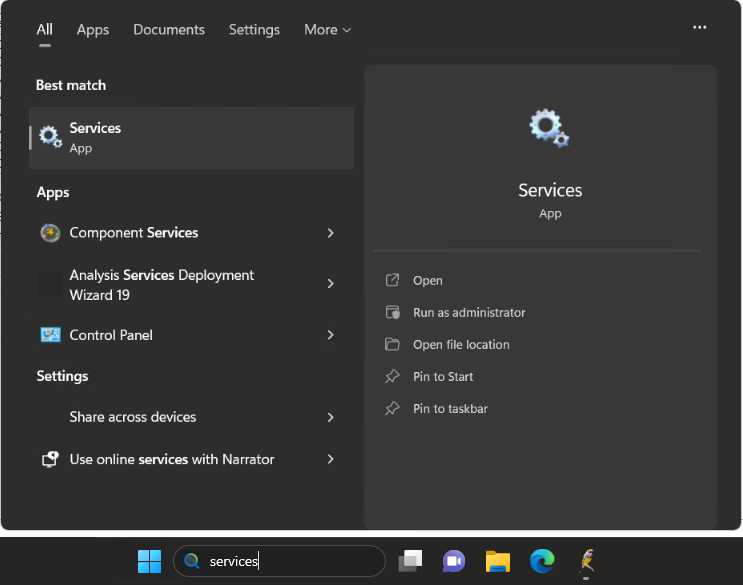Expand Analysis Services Deployment Wizard chevron
Screen dimensions: 743x585
point(330,283)
